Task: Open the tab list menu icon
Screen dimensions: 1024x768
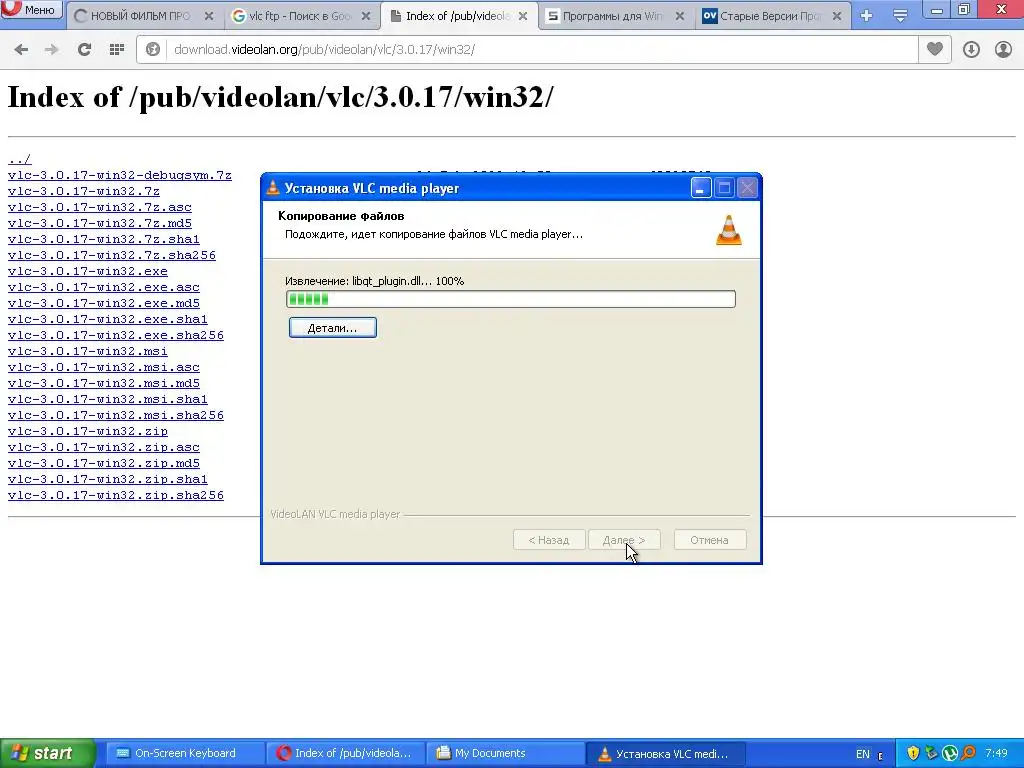Action: point(900,16)
